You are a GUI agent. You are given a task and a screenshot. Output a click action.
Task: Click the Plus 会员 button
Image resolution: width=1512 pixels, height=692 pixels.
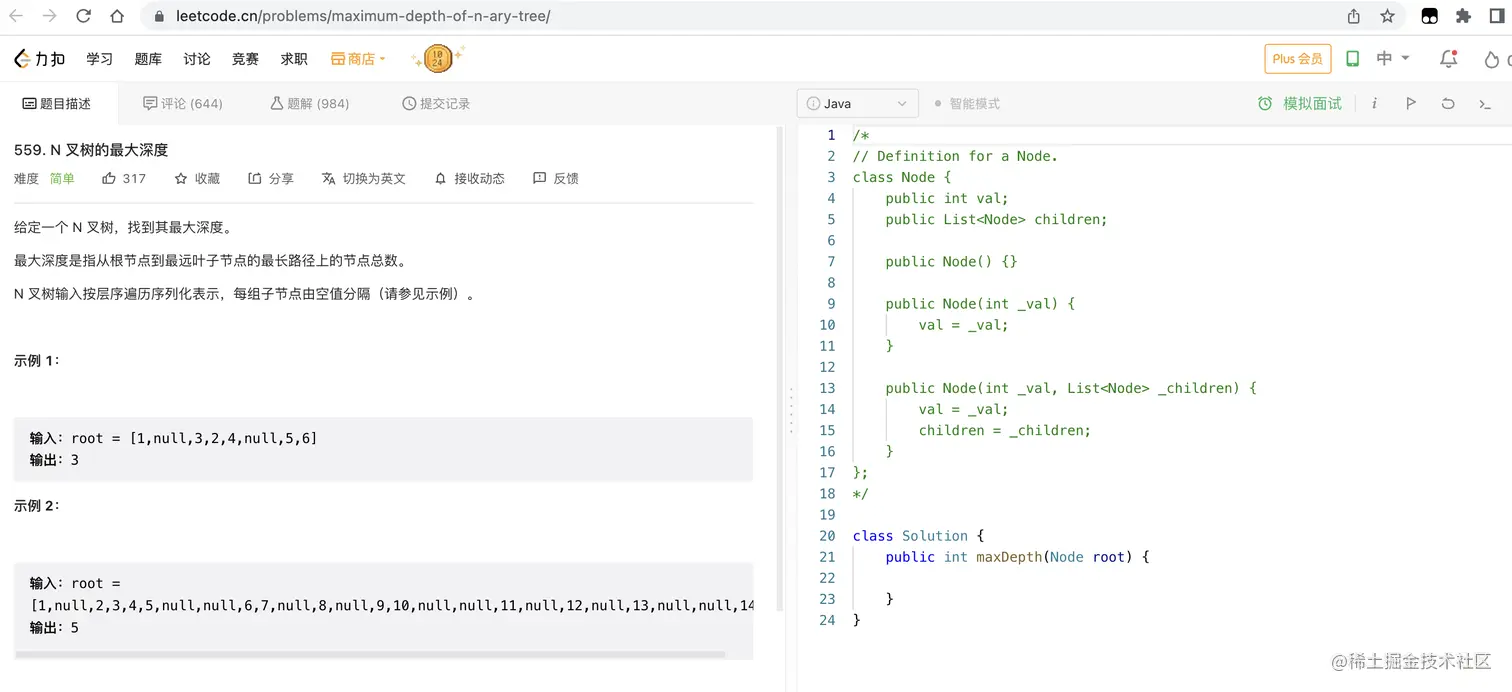tap(1298, 59)
